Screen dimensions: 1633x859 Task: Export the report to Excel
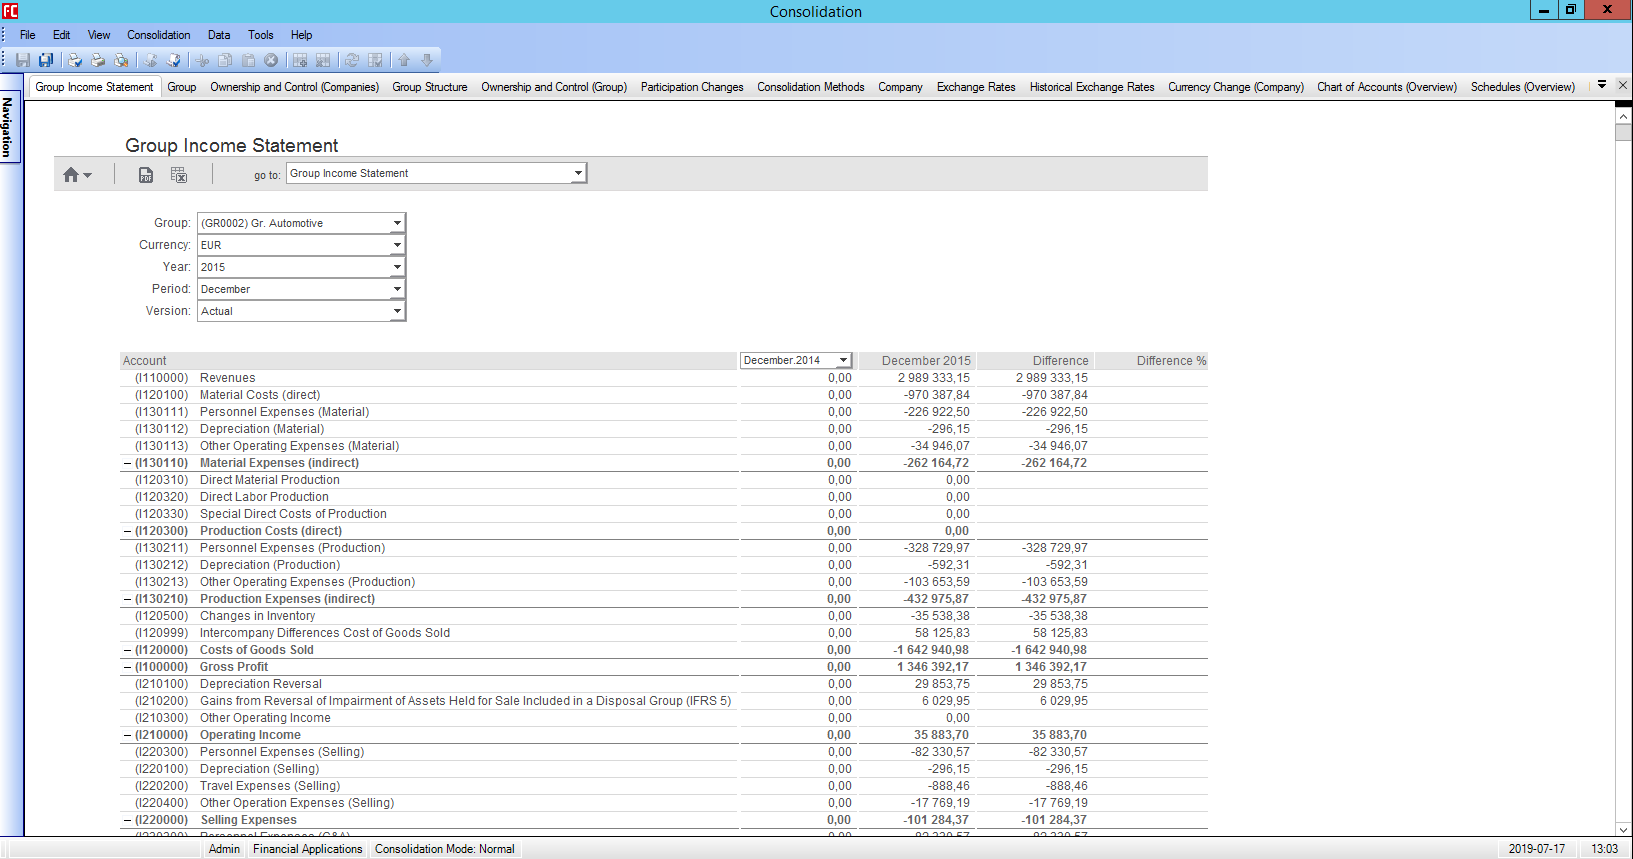click(x=179, y=175)
